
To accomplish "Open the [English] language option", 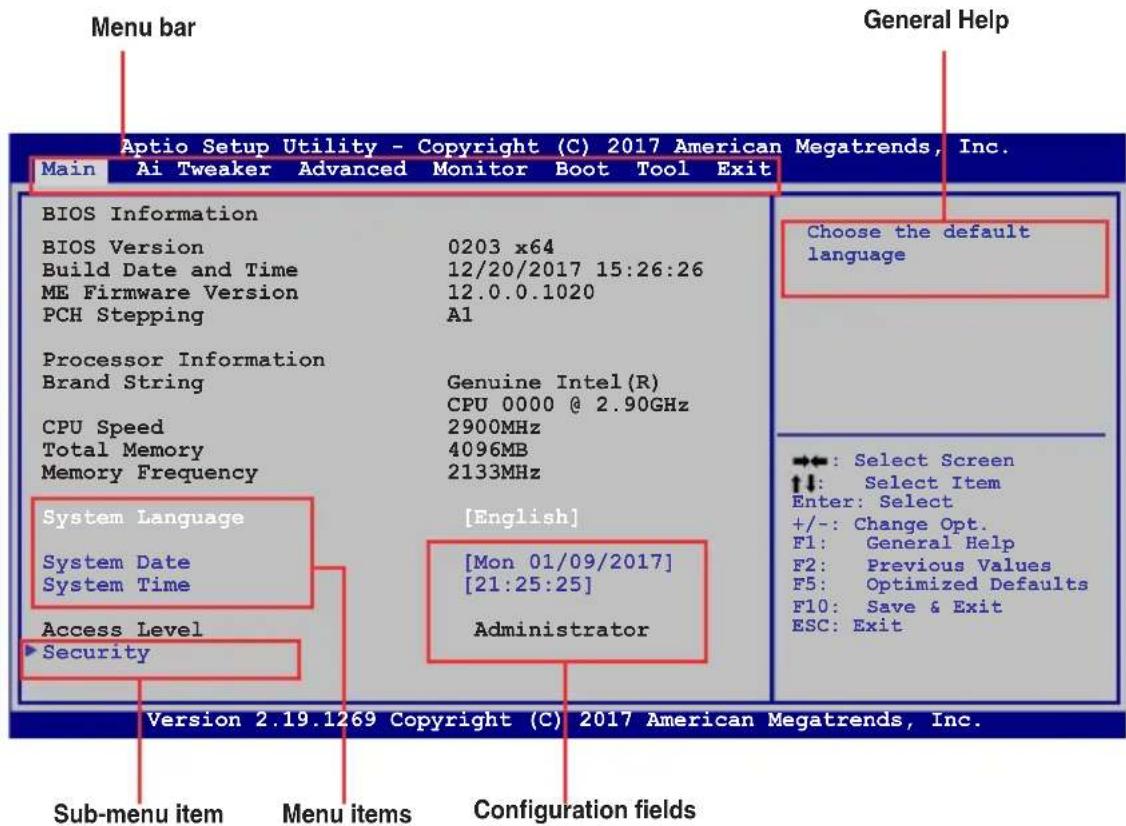I will pyautogui.click(x=521, y=517).
